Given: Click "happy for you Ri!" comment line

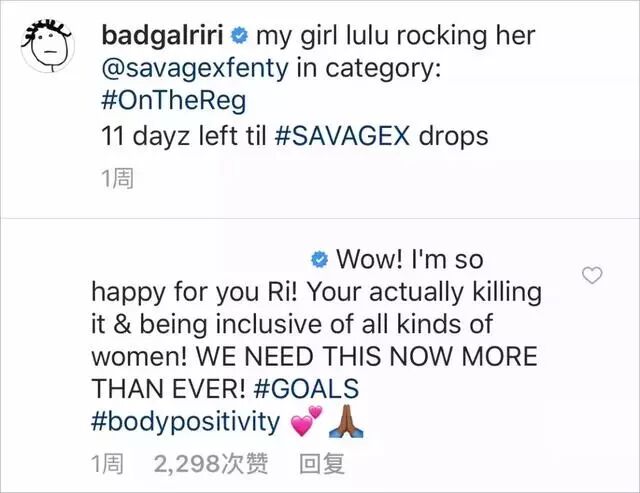Looking at the screenshot, I should coord(196,292).
